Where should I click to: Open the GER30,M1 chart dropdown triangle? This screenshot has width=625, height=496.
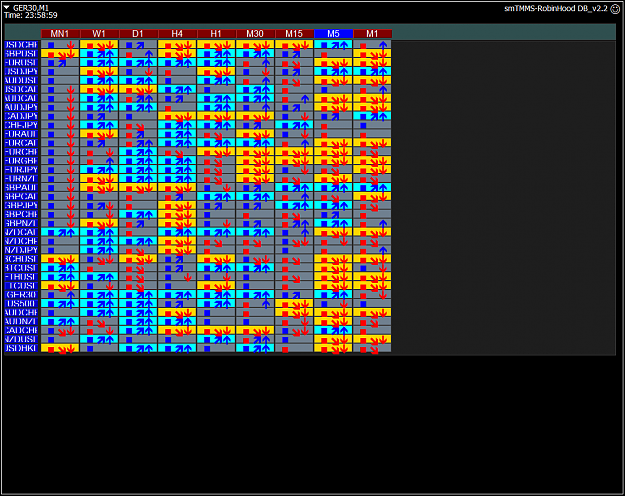(x=6, y=8)
